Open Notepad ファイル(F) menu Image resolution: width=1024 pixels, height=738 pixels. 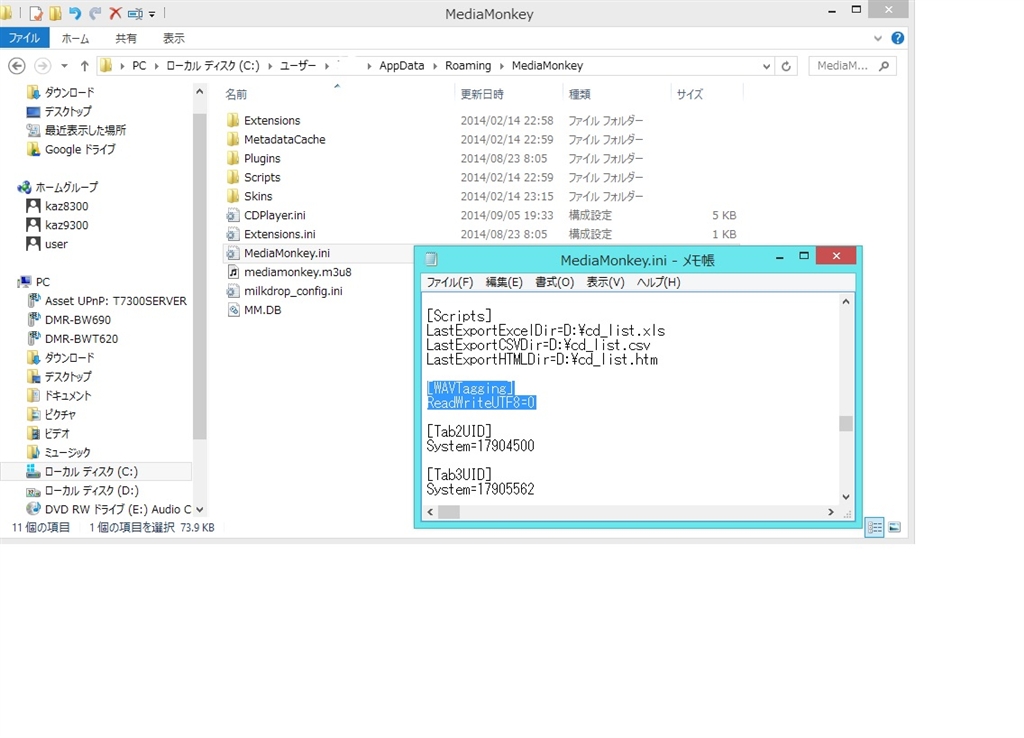point(449,282)
